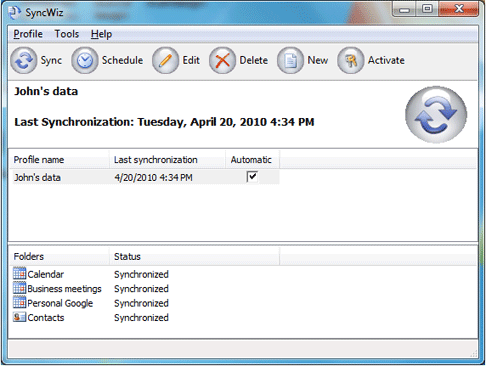Screen dimensions: 486x366
Task: Click the Sync label in the toolbar
Action: (51, 60)
